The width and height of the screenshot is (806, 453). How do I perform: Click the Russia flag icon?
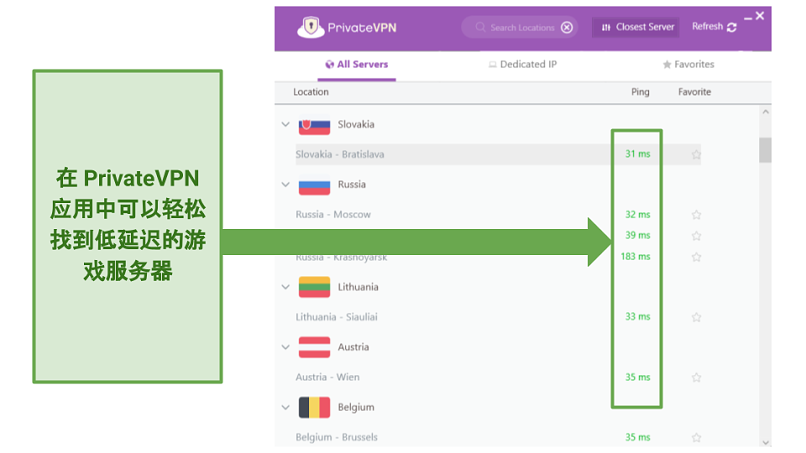point(314,185)
